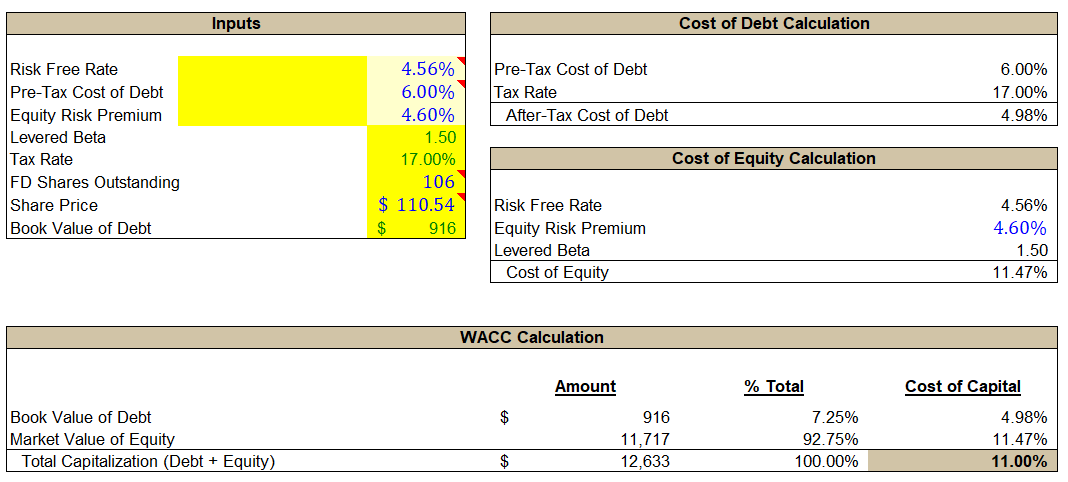Click Book Value of Debt label in WACC table
1068x482 pixels.
coord(80,417)
